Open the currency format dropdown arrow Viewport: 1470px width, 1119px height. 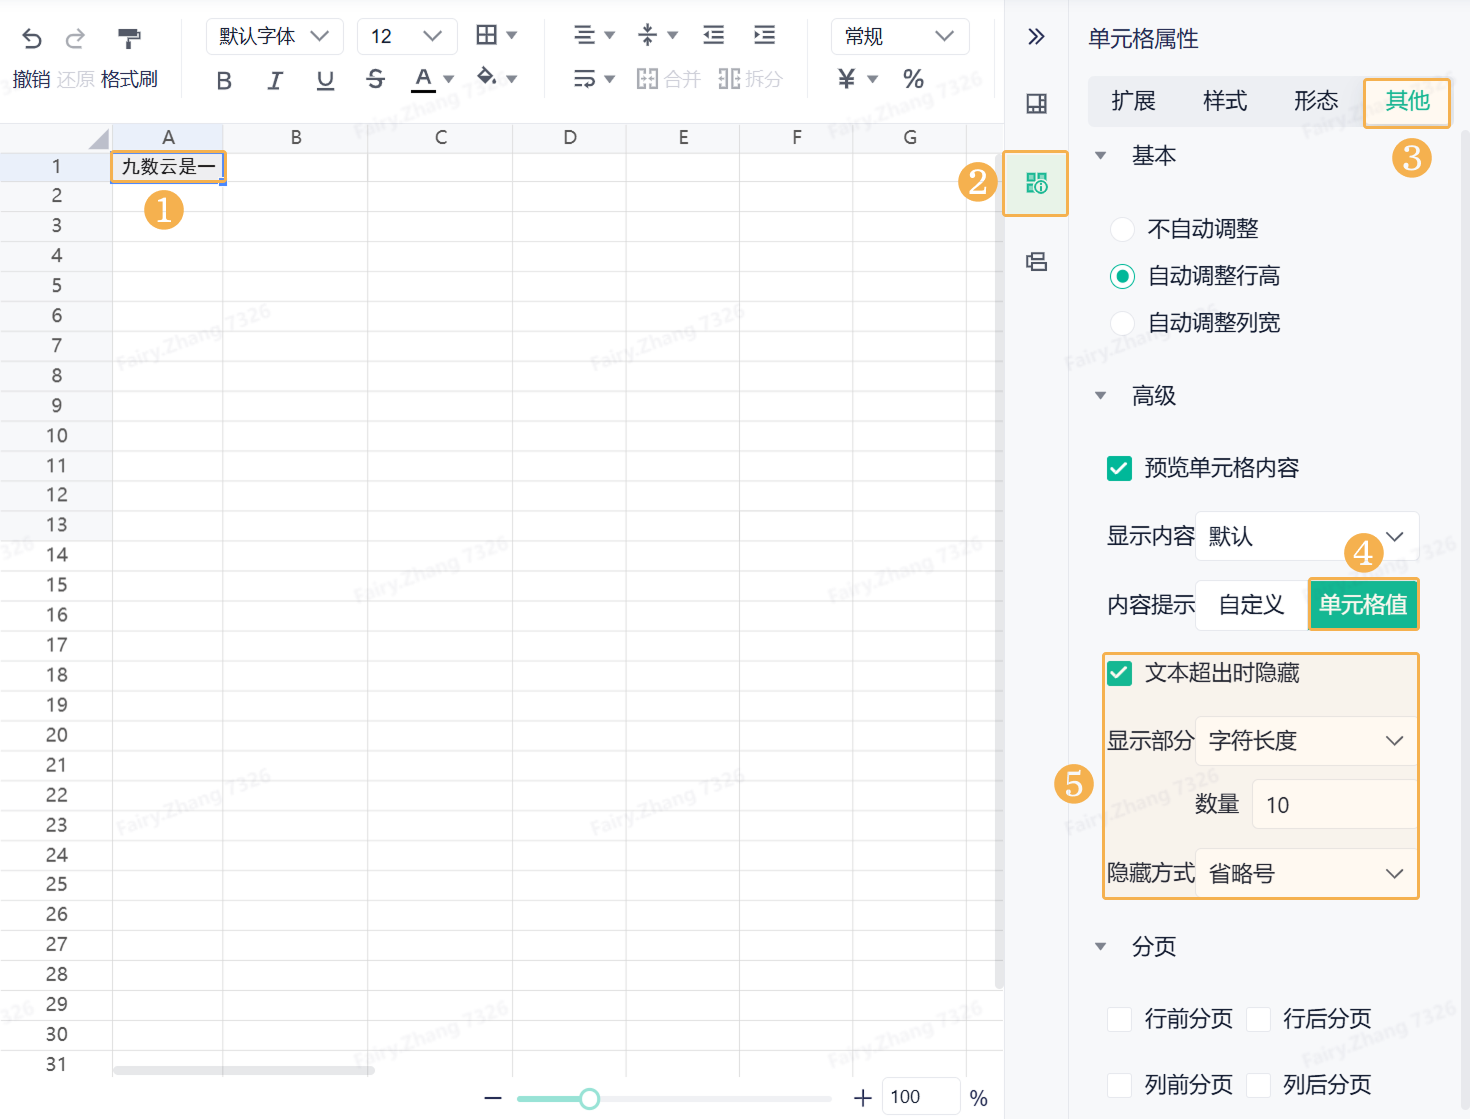tap(872, 79)
